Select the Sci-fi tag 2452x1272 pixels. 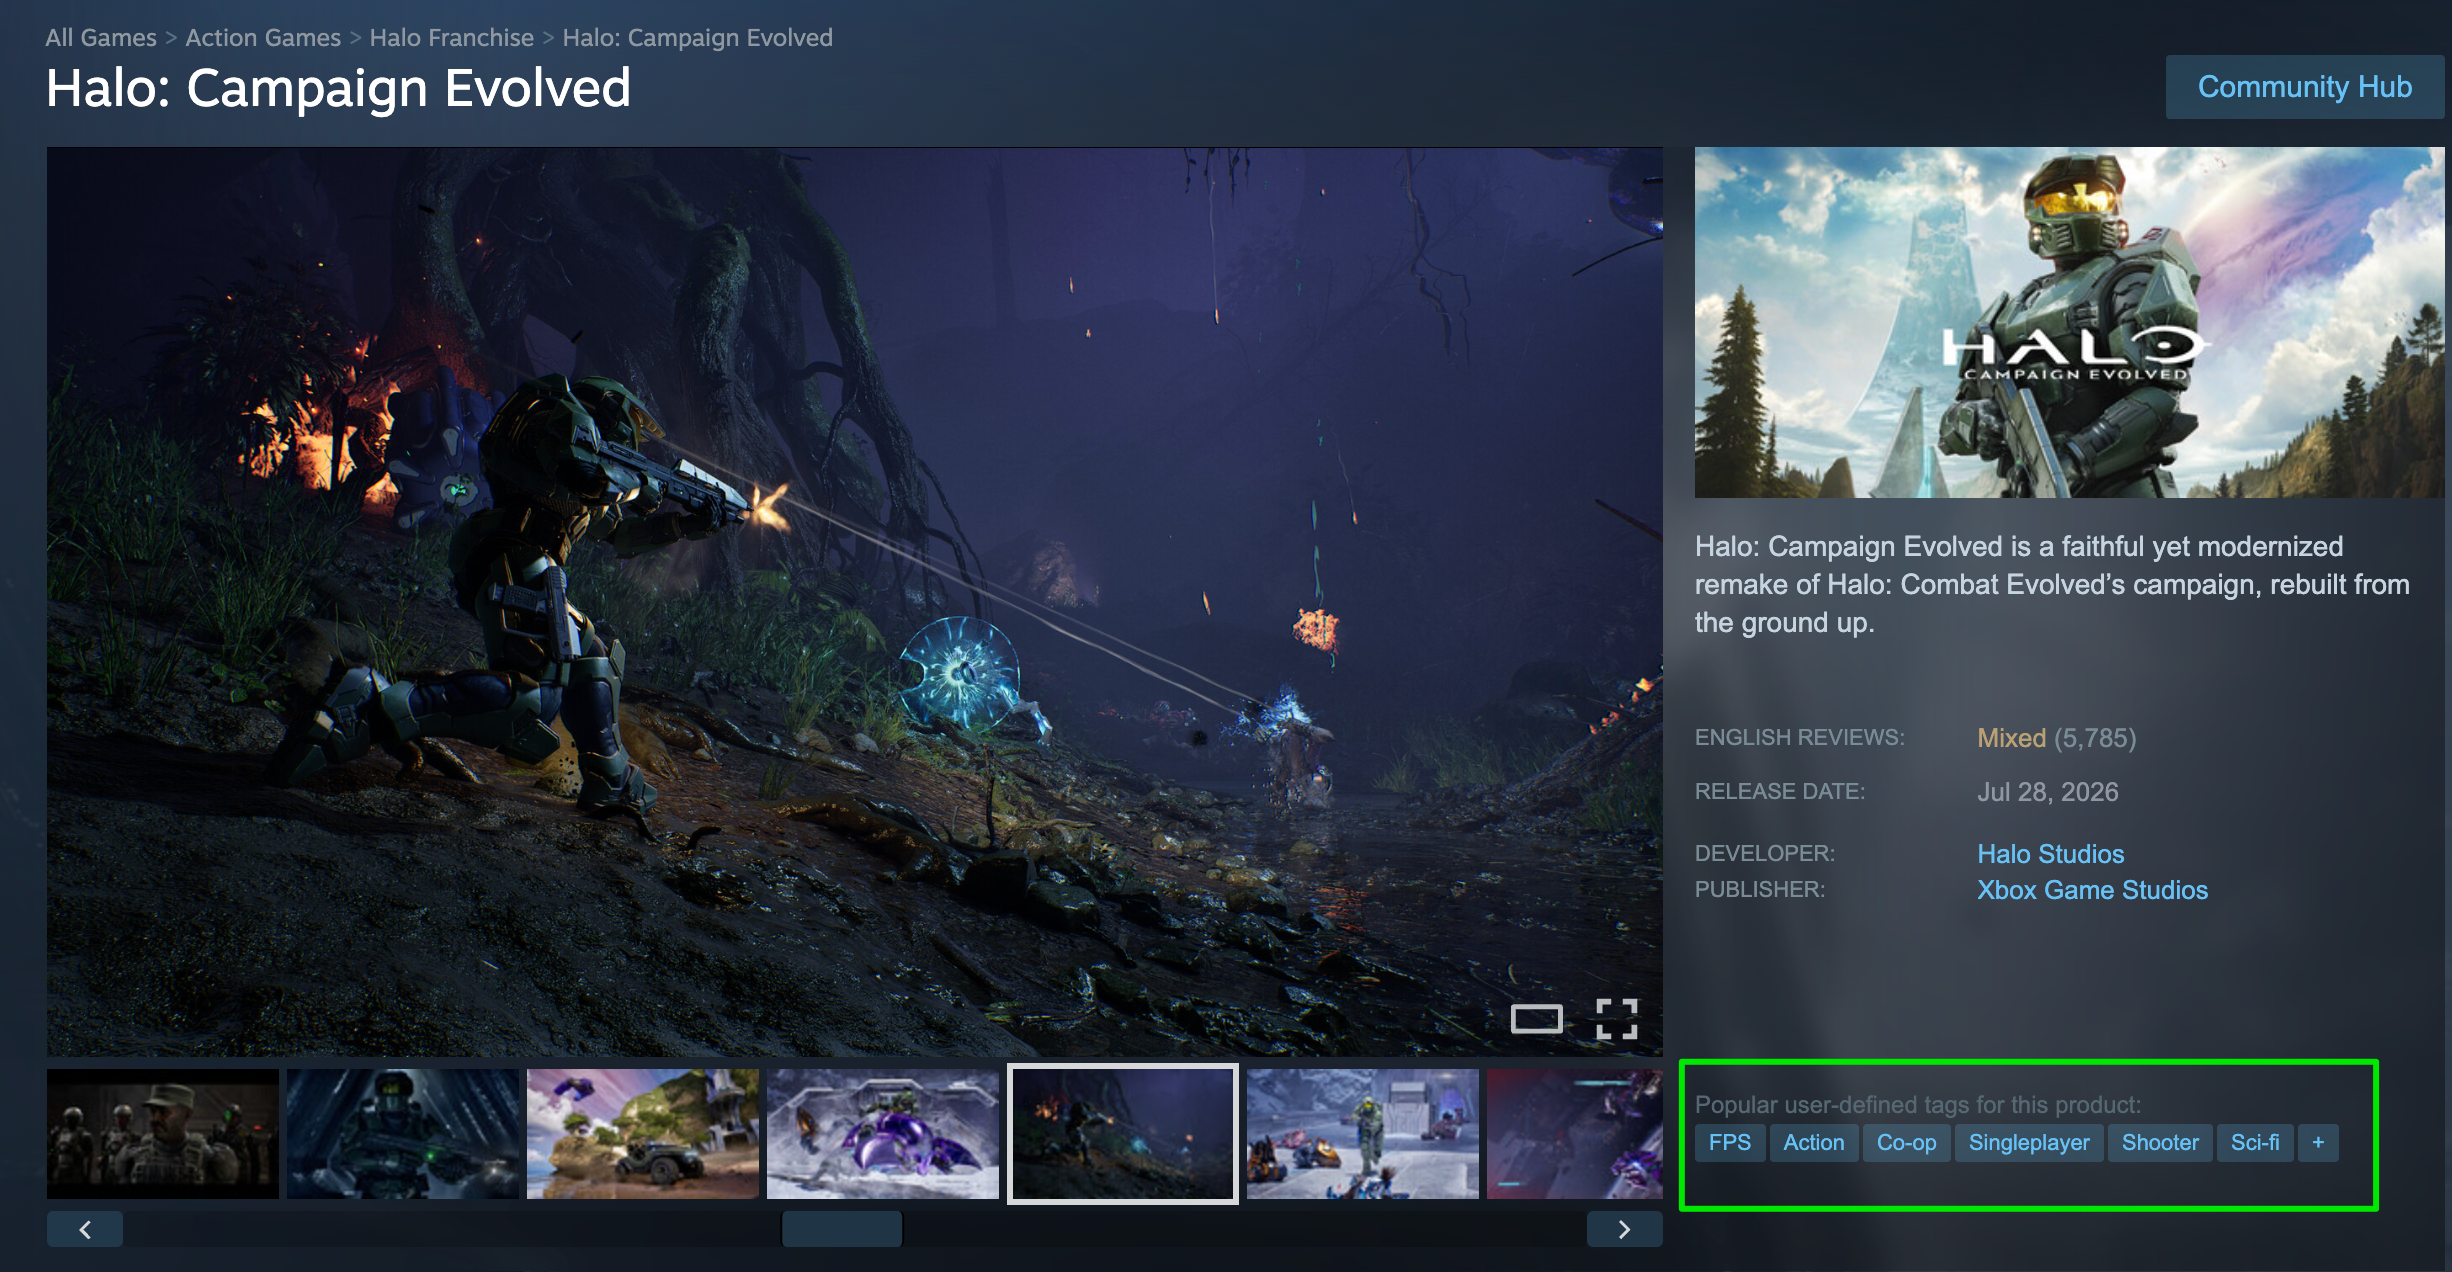2255,1142
